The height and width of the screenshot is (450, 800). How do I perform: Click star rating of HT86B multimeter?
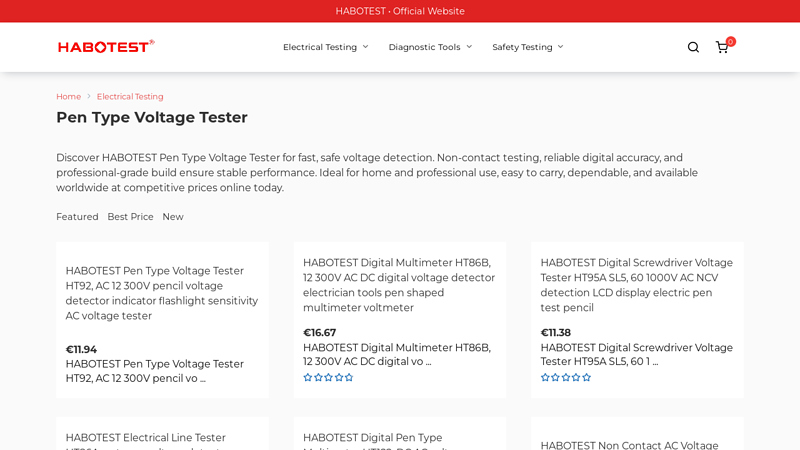(x=328, y=378)
